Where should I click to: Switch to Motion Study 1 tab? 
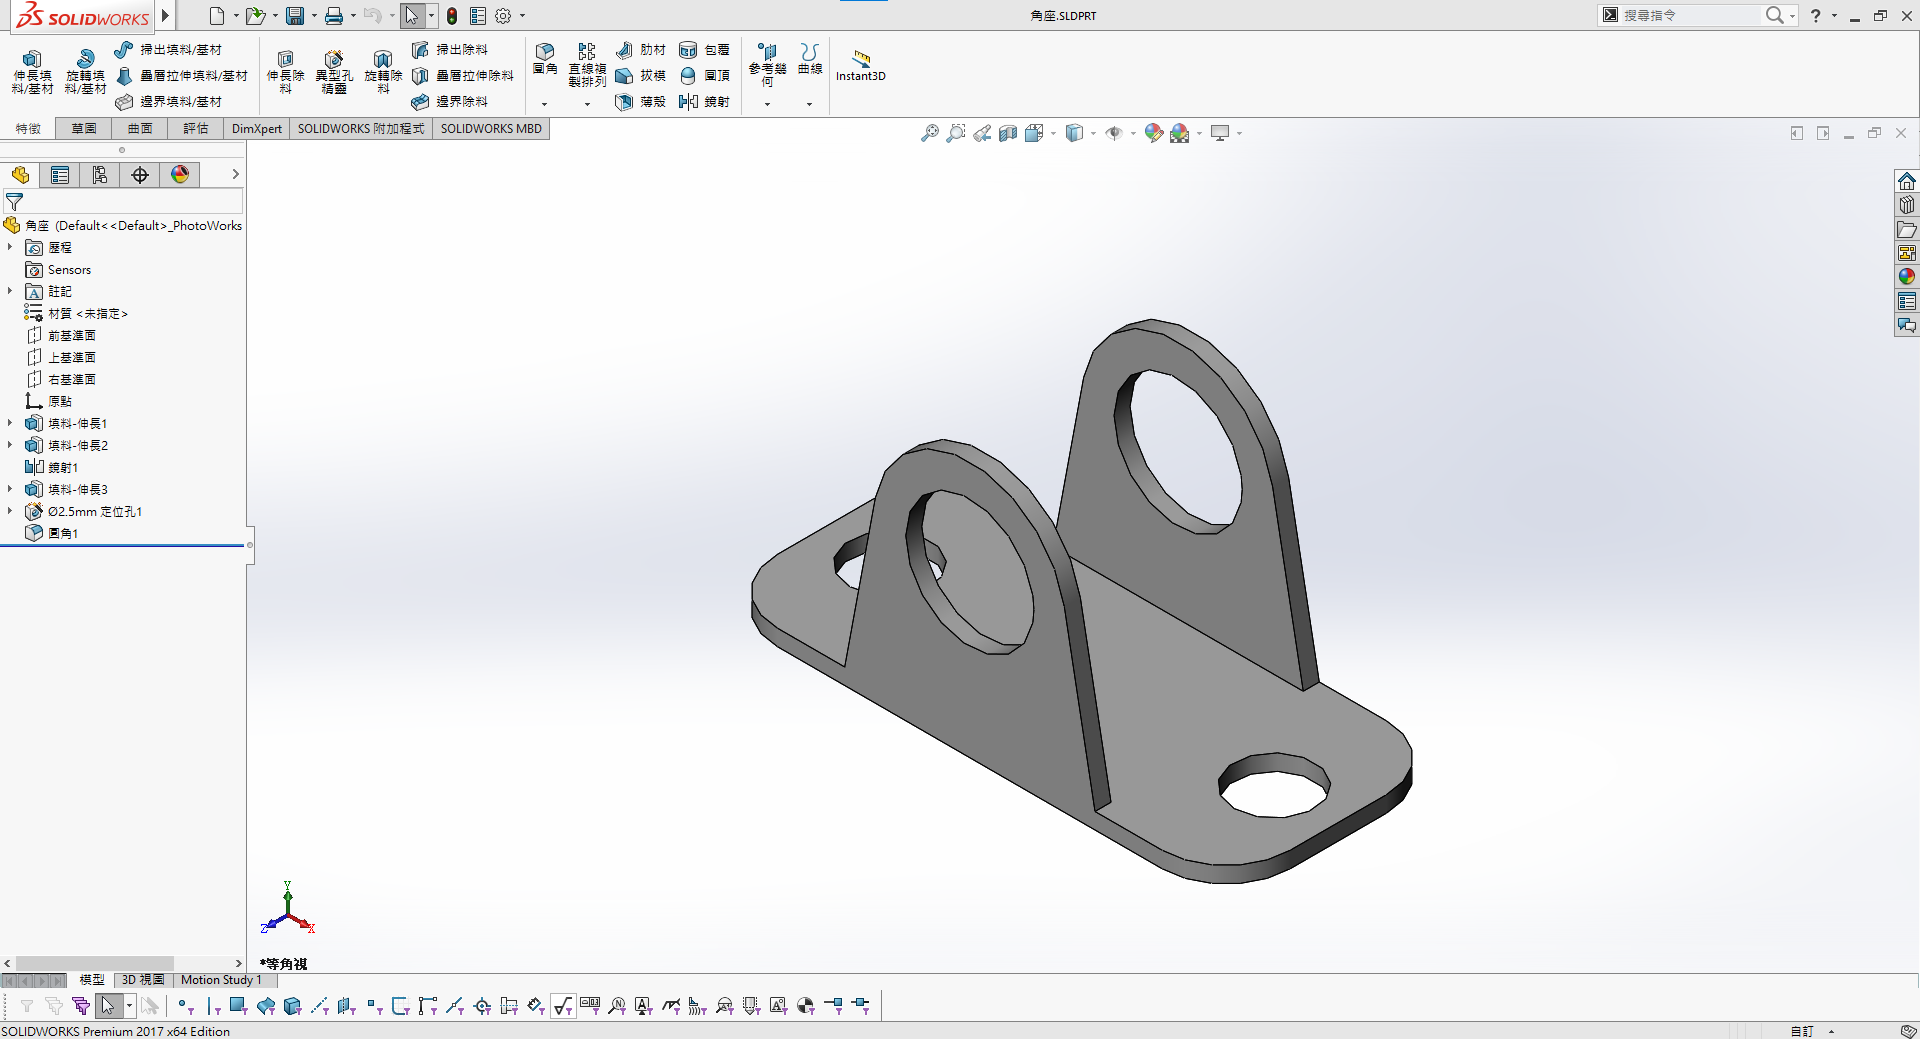point(221,980)
